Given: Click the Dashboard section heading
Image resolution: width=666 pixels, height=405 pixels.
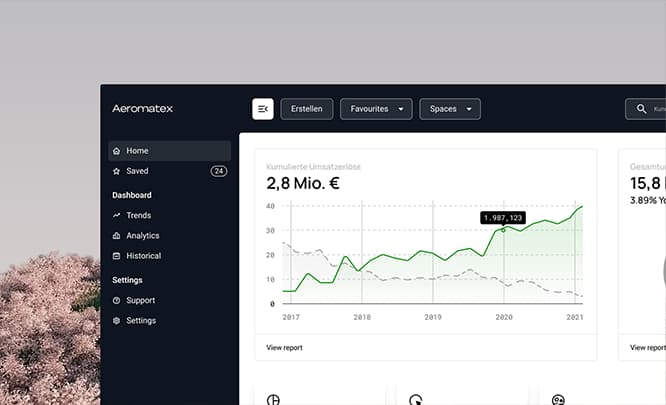Looking at the screenshot, I should pyautogui.click(x=132, y=195).
